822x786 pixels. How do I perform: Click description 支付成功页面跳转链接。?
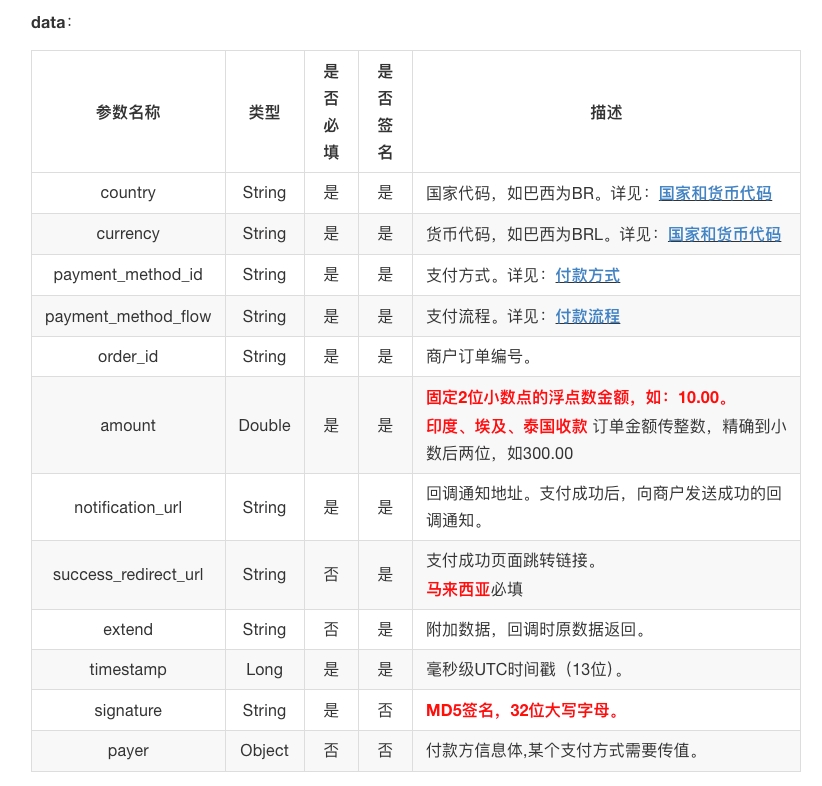tap(512, 561)
